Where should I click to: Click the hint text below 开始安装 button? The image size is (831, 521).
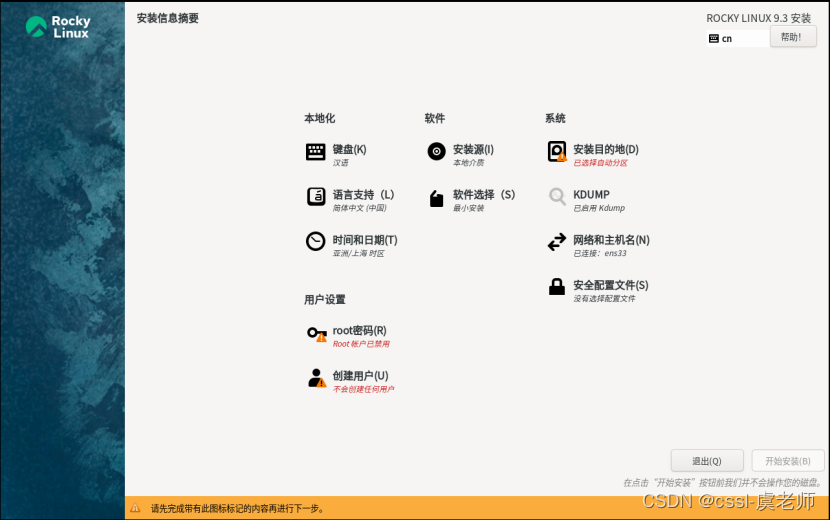pyautogui.click(x=723, y=483)
